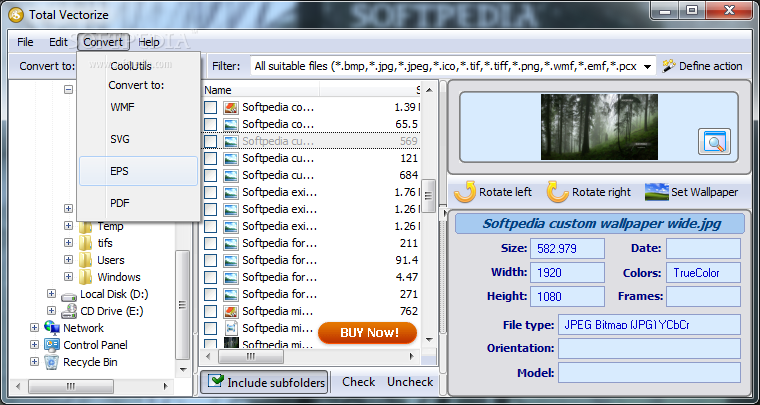The image size is (760, 405).
Task: Click the image icon of the 121 row
Action: (x=231, y=158)
